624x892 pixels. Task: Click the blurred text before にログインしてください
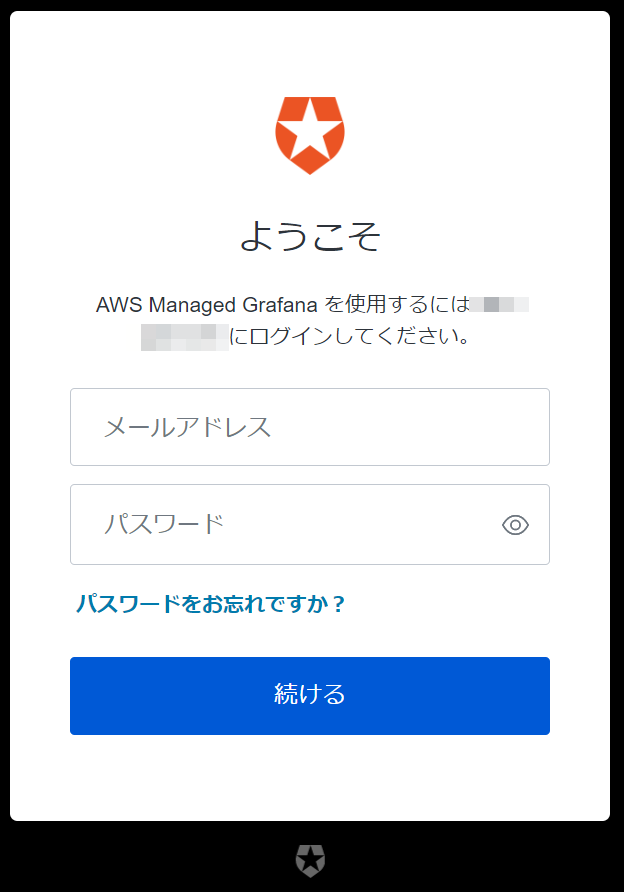click(185, 337)
